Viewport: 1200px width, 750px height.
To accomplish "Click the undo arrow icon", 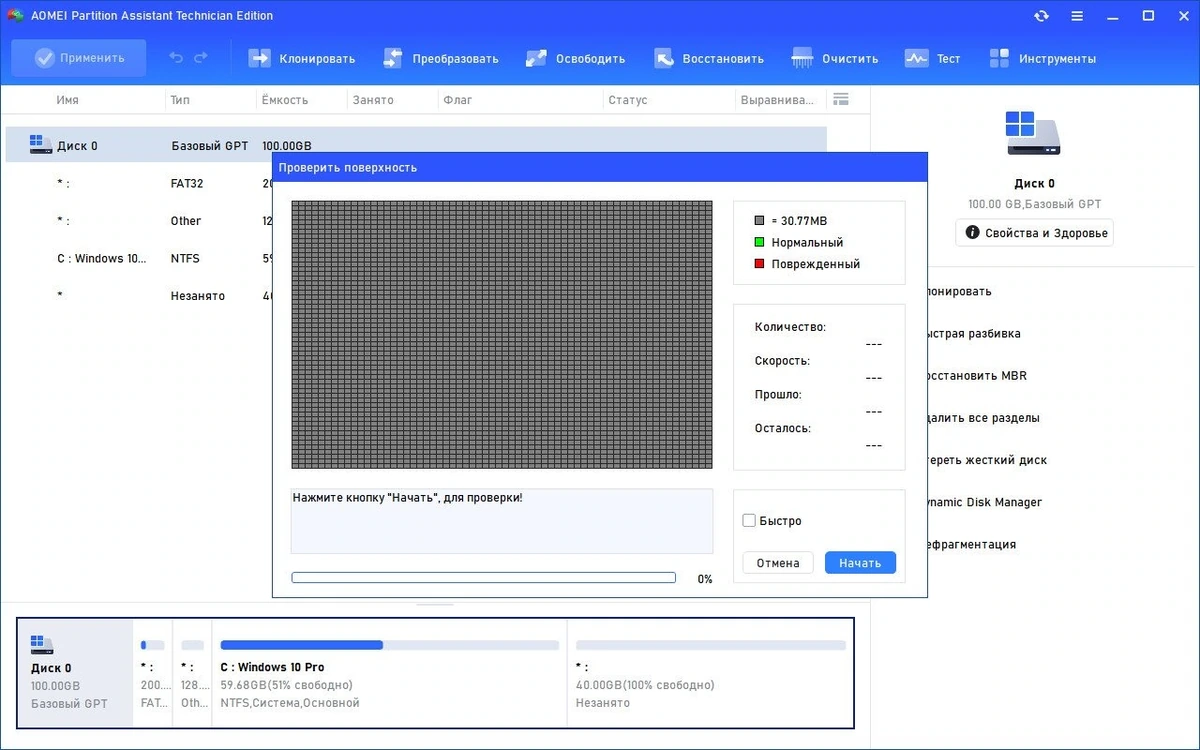I will (x=176, y=58).
